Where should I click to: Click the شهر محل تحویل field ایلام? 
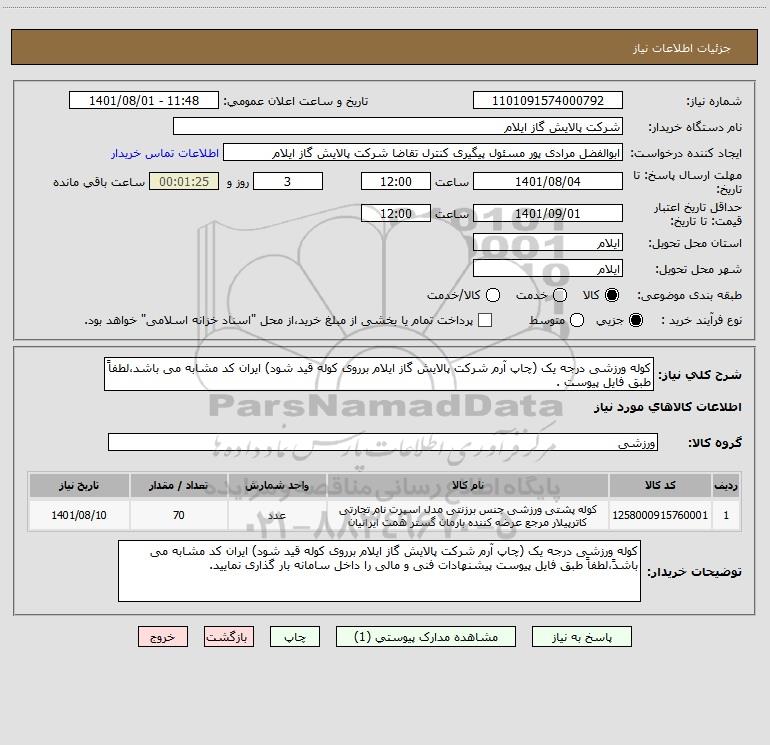point(548,269)
